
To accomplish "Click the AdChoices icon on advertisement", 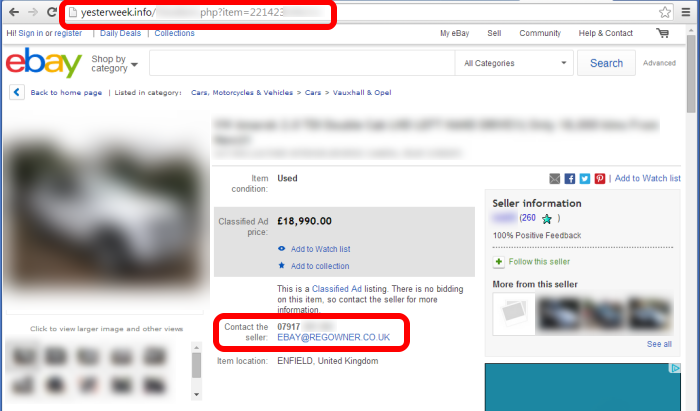I will [675, 368].
